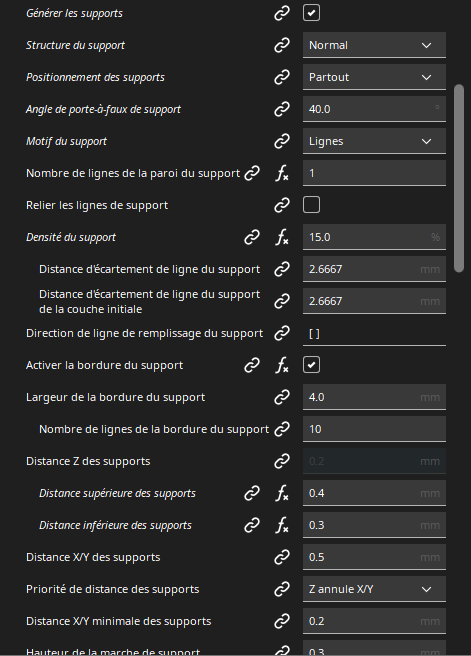Screen dimensions: 471x656
Task: Click Largeur de la bordure du support field
Action: pos(374,397)
